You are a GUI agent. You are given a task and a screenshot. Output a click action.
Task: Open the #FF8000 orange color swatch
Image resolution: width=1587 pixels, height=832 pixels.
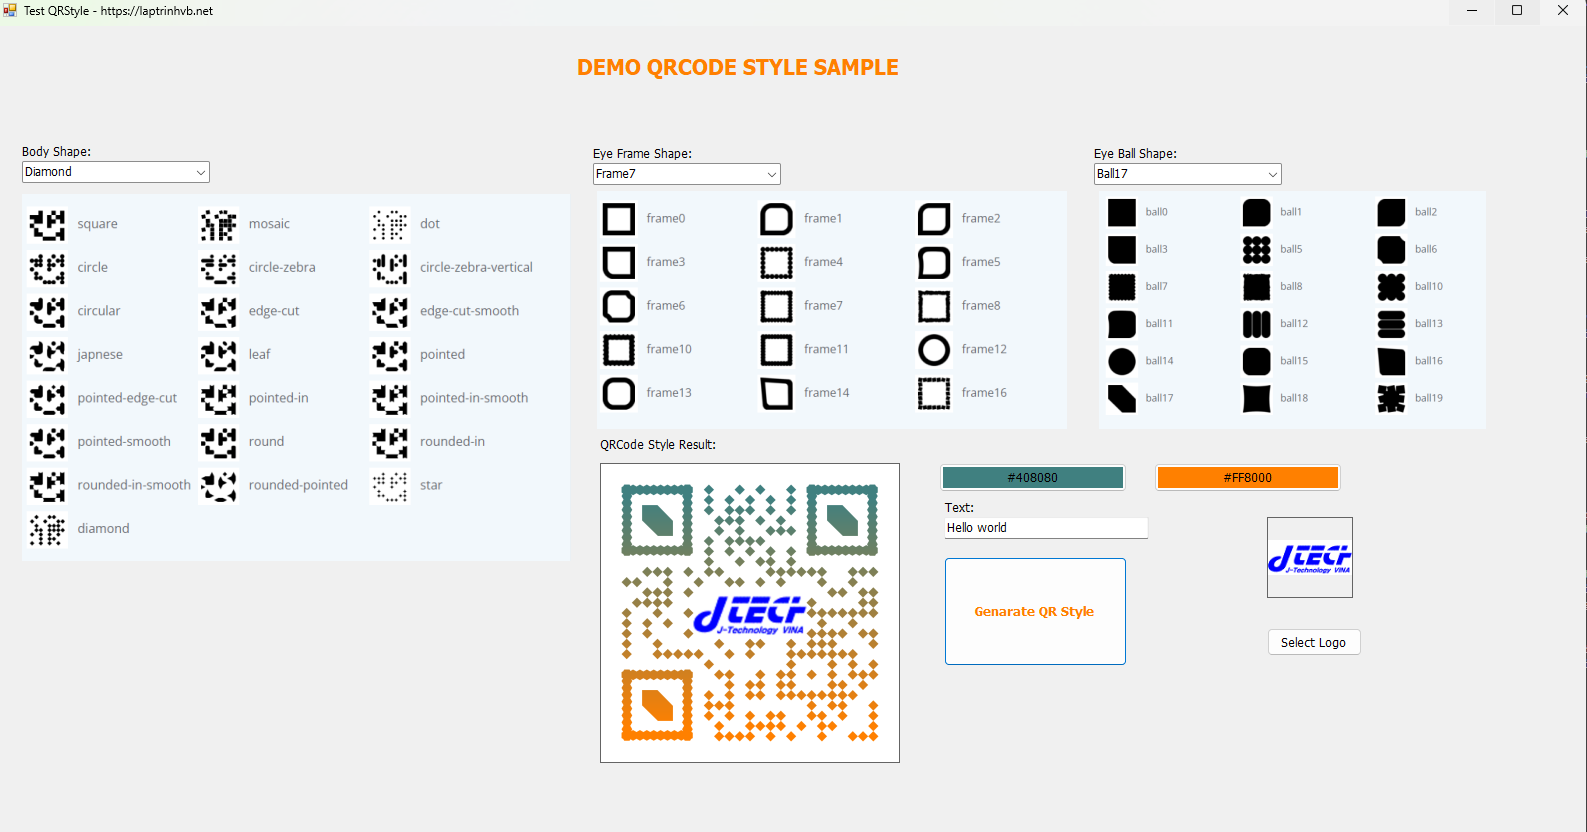[1247, 478]
